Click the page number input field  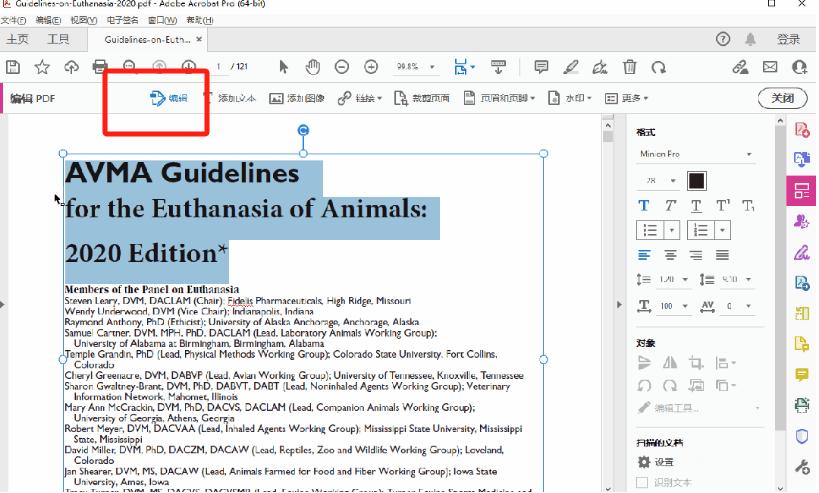coord(218,66)
